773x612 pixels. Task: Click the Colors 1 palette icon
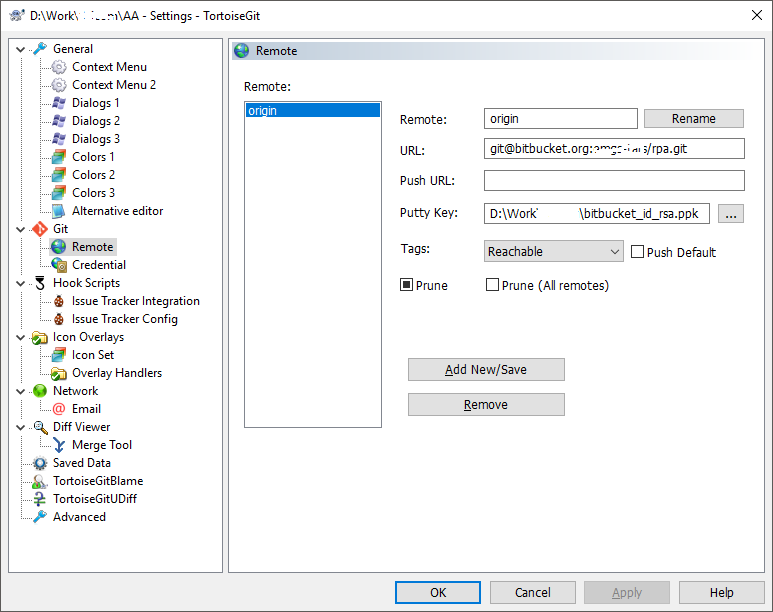[x=59, y=157]
